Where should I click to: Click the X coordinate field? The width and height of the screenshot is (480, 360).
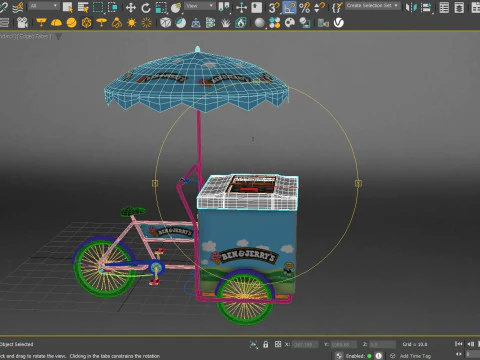pyautogui.click(x=305, y=344)
